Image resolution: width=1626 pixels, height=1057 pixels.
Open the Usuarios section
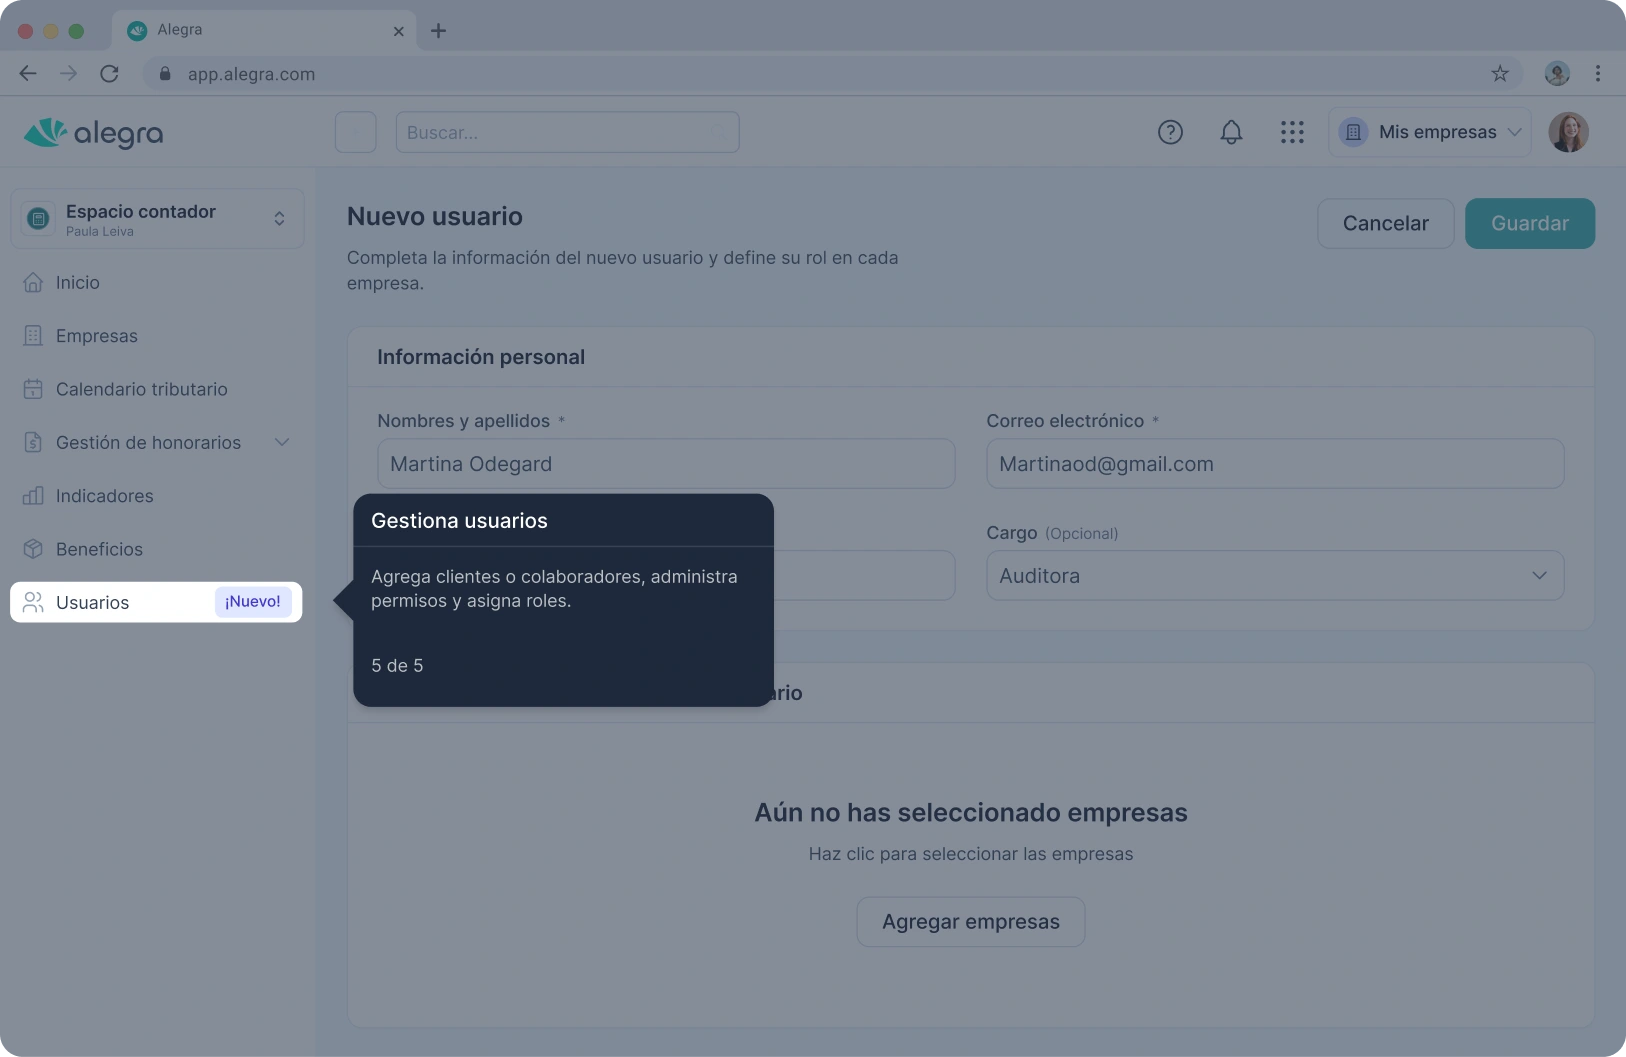(93, 603)
